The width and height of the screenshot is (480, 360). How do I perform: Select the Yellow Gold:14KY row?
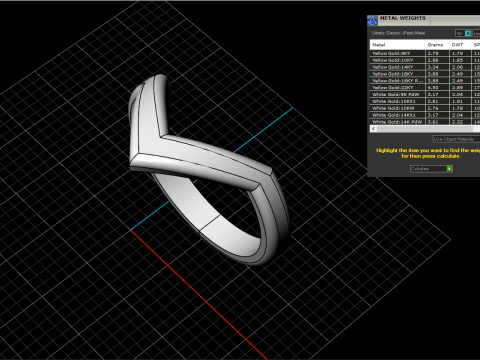425,67
